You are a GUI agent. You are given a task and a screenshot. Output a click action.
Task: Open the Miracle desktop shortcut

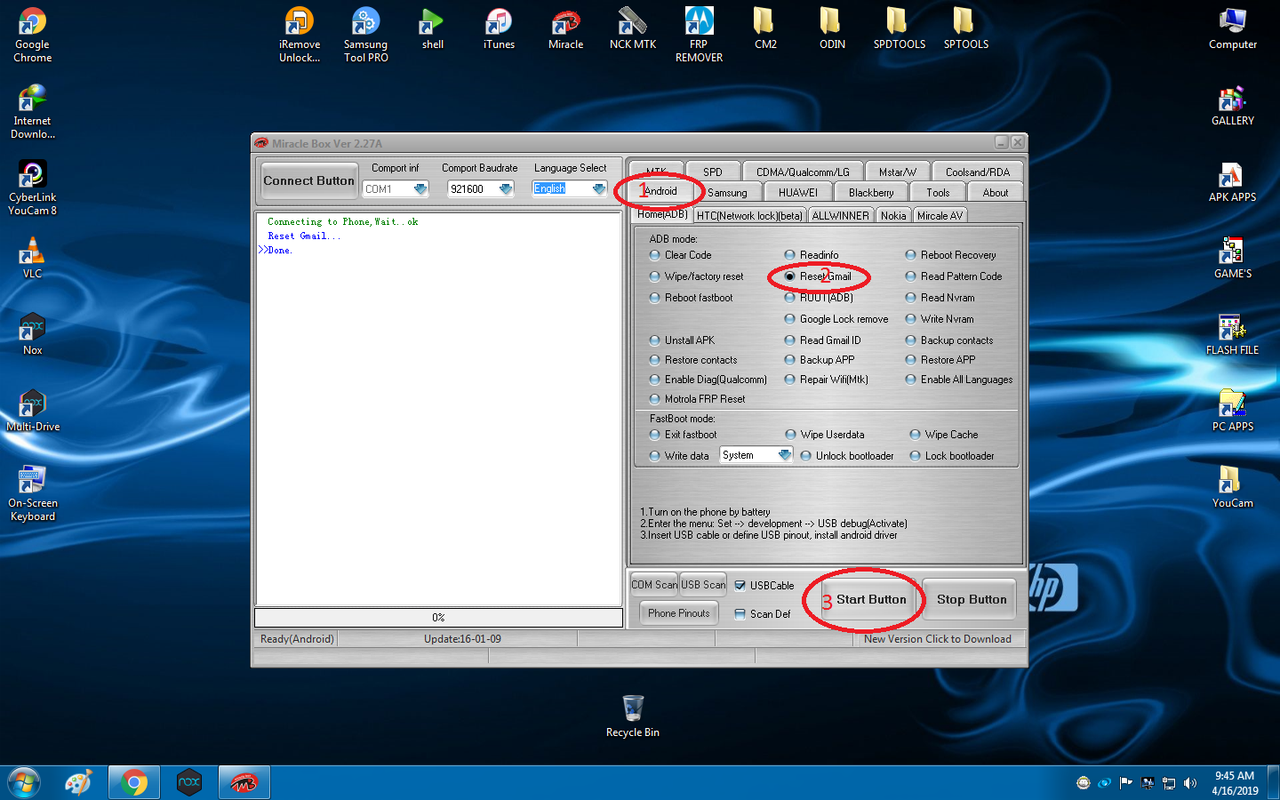click(566, 29)
